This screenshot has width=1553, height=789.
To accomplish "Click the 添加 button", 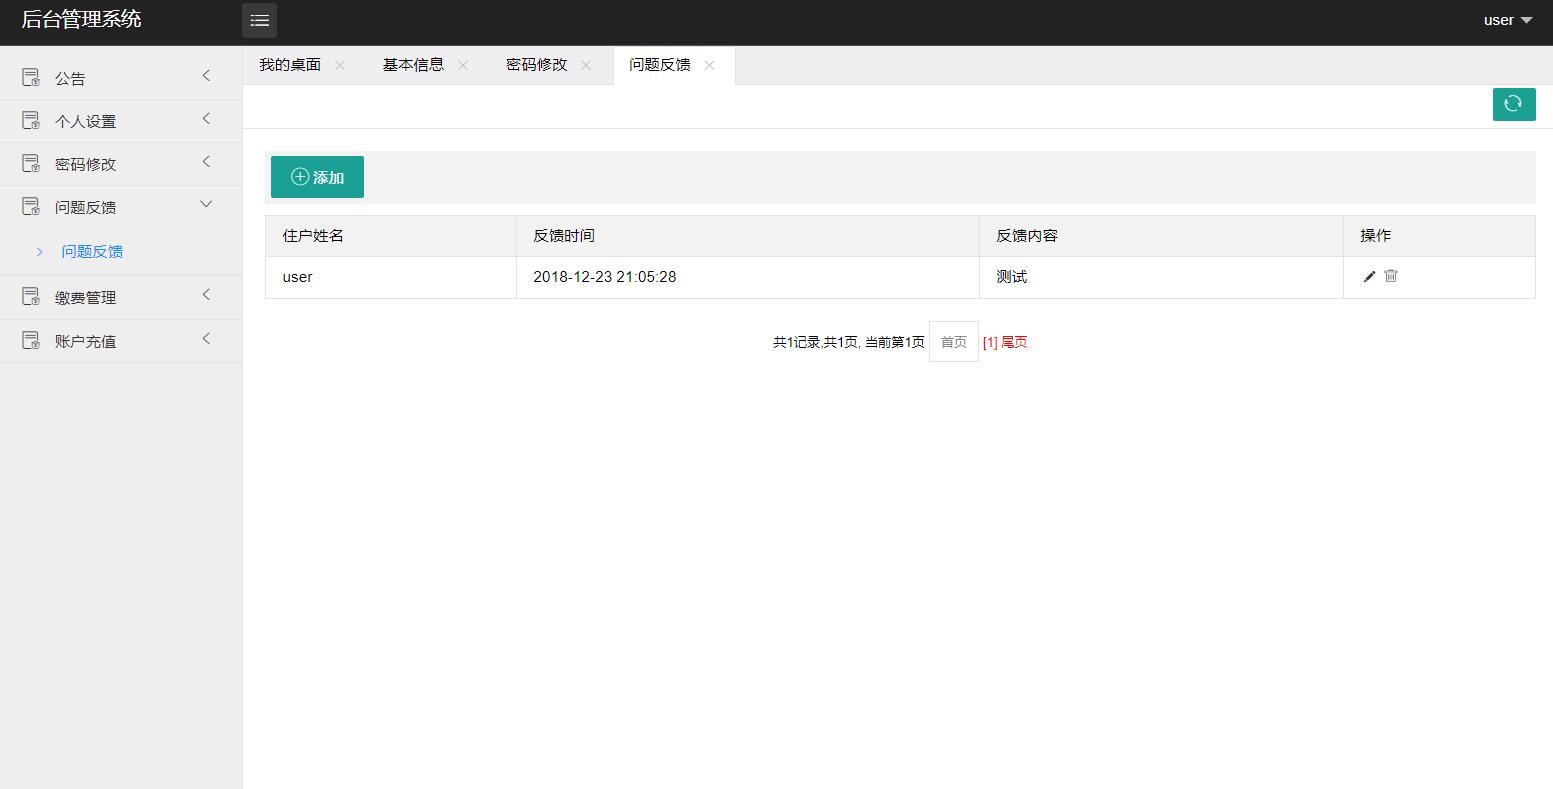I will (x=317, y=176).
